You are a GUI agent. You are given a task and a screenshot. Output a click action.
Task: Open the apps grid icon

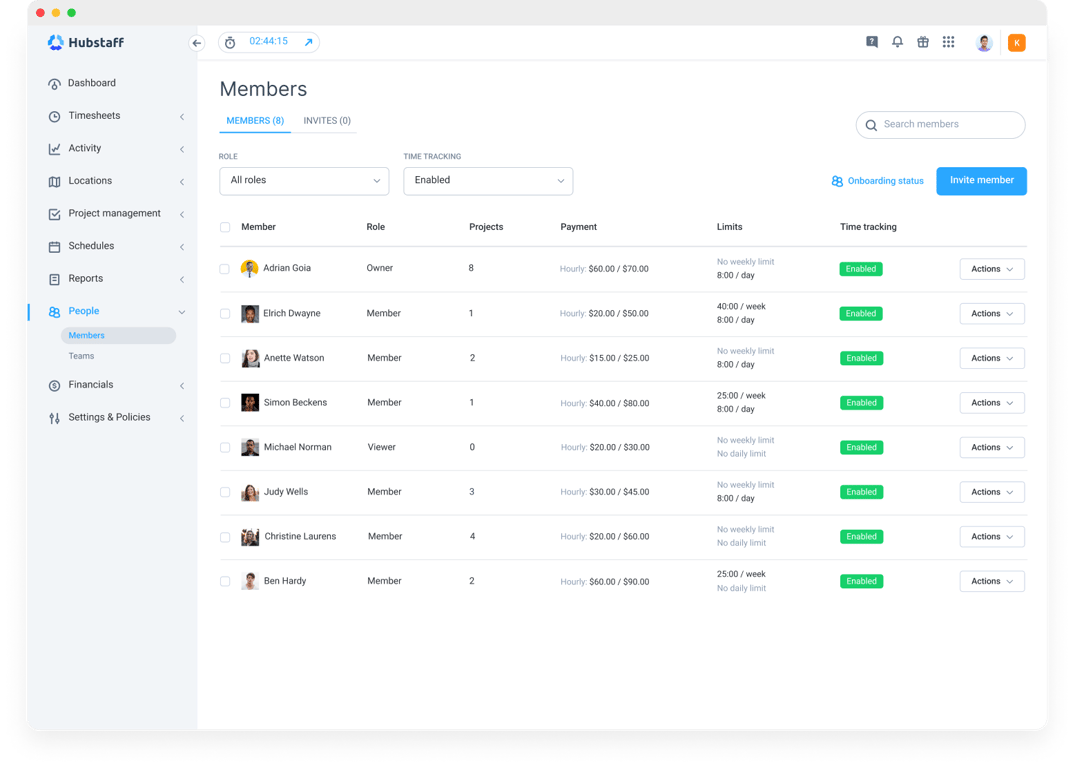[x=948, y=42]
